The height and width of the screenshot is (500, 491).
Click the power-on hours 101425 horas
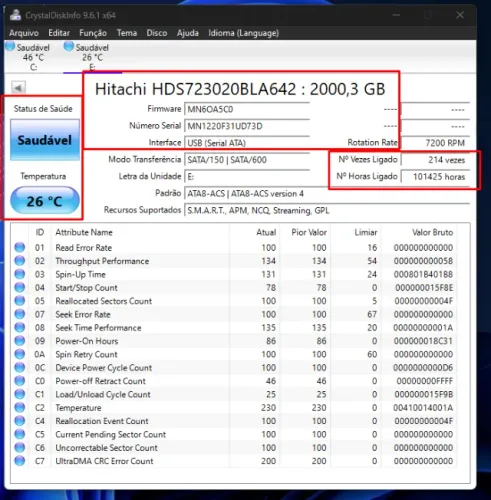(435, 177)
